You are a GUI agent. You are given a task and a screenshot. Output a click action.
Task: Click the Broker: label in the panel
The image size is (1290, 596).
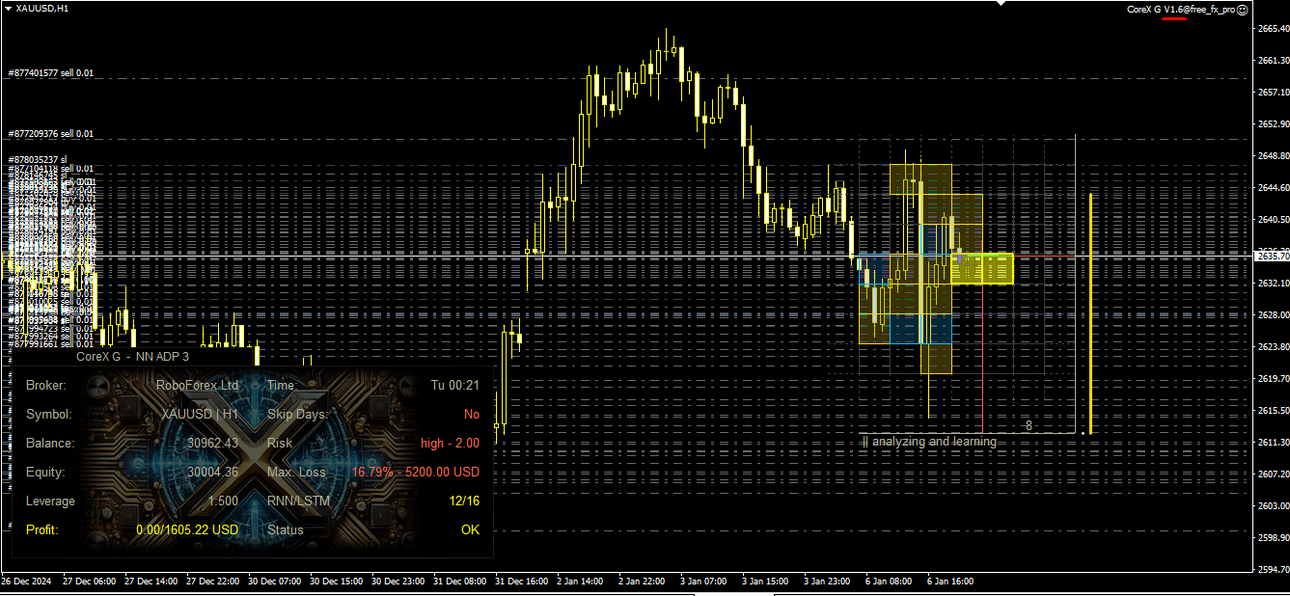[x=46, y=385]
